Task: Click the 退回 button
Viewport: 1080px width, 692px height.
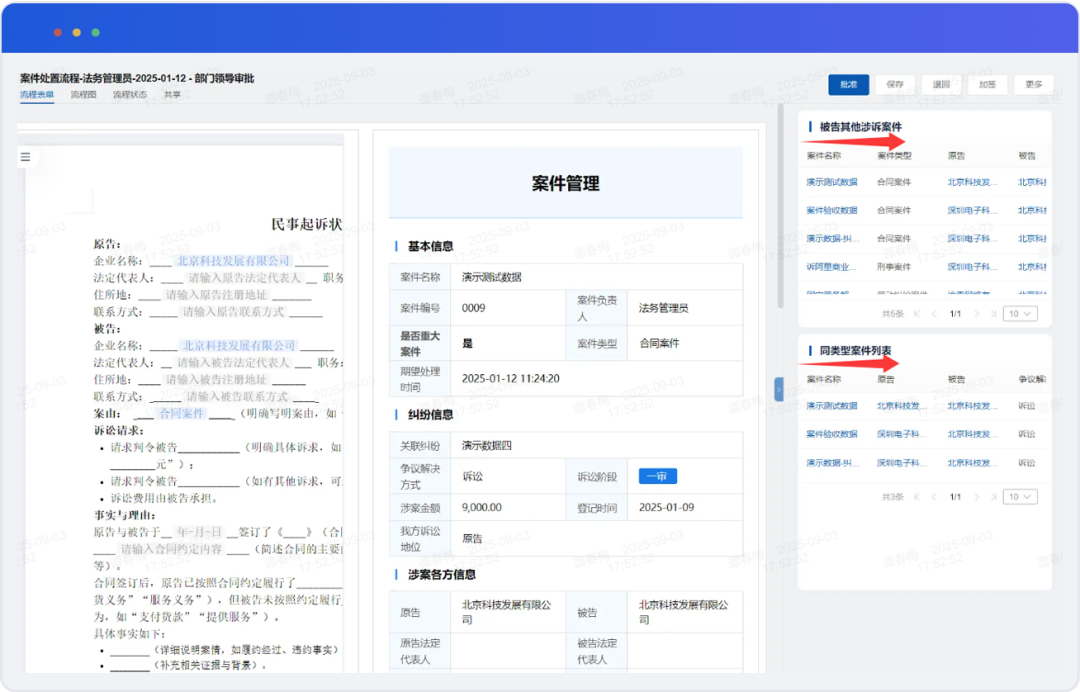Action: [x=941, y=85]
